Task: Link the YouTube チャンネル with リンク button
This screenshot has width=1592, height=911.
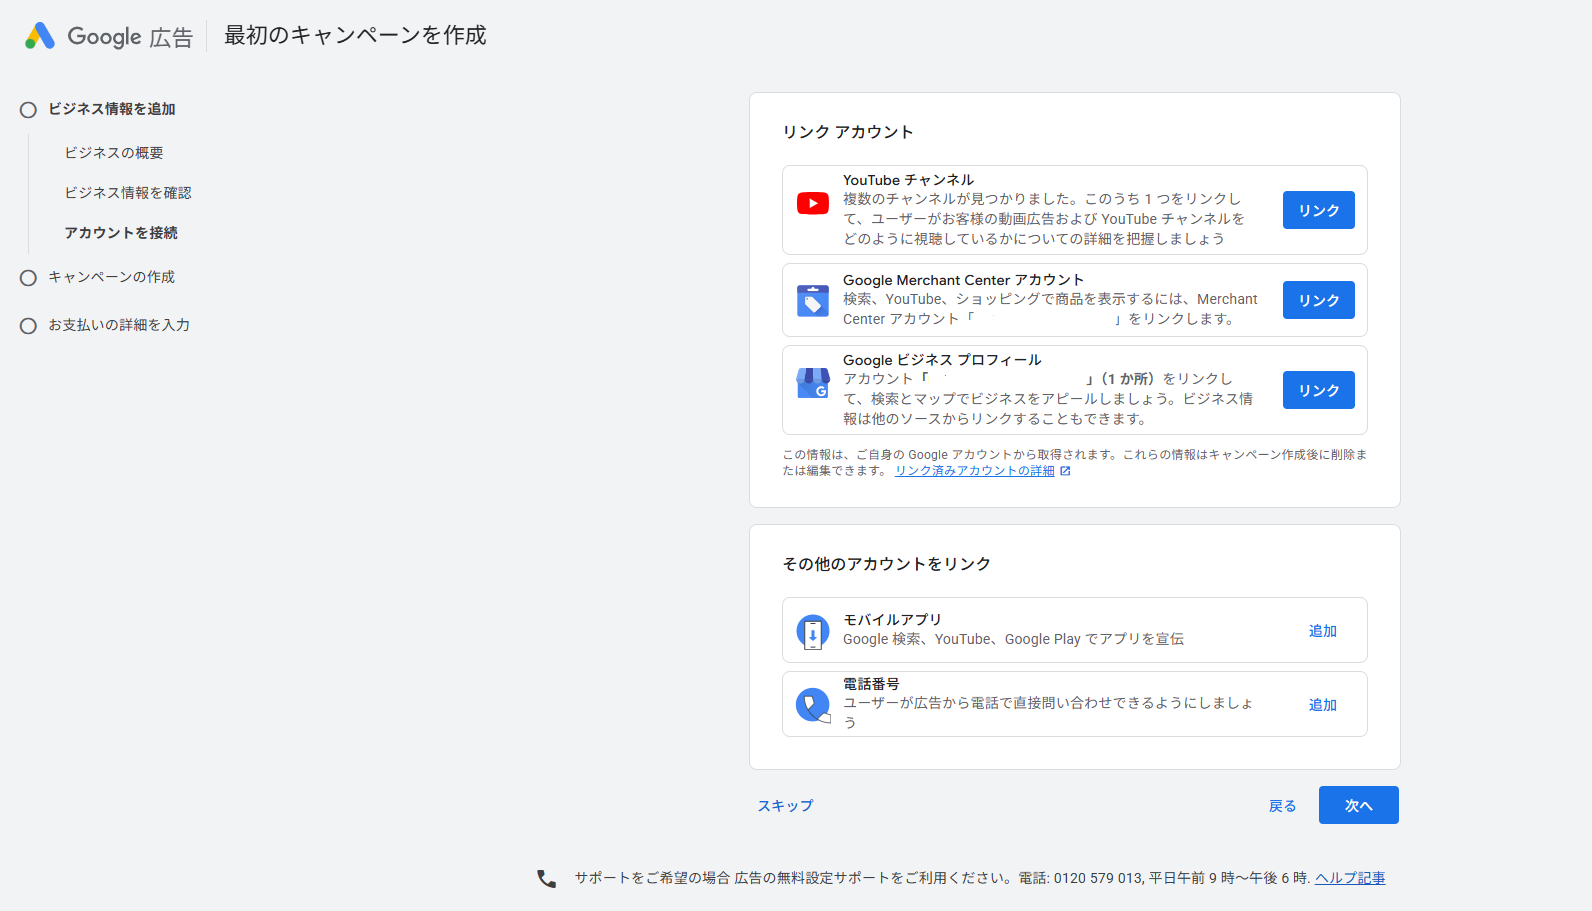Action: (1319, 210)
